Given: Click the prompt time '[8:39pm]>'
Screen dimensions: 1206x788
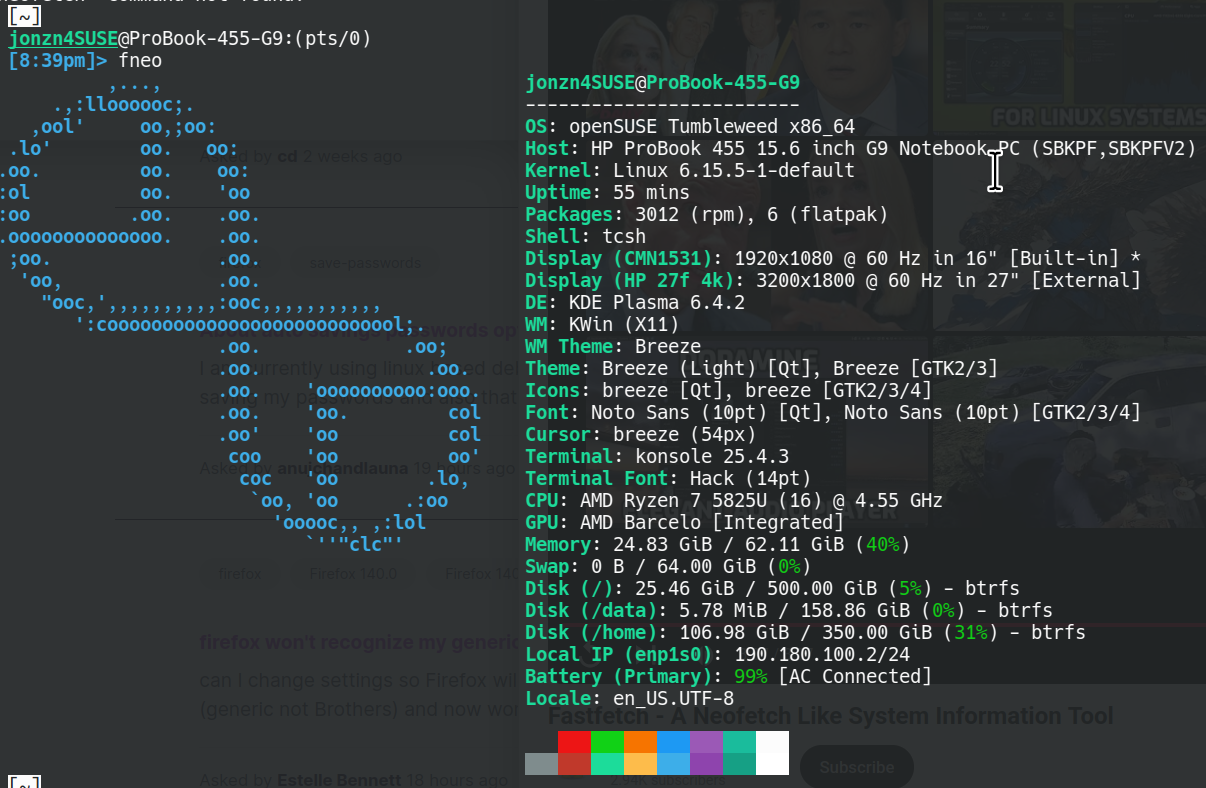Looking at the screenshot, I should click(x=57, y=61).
